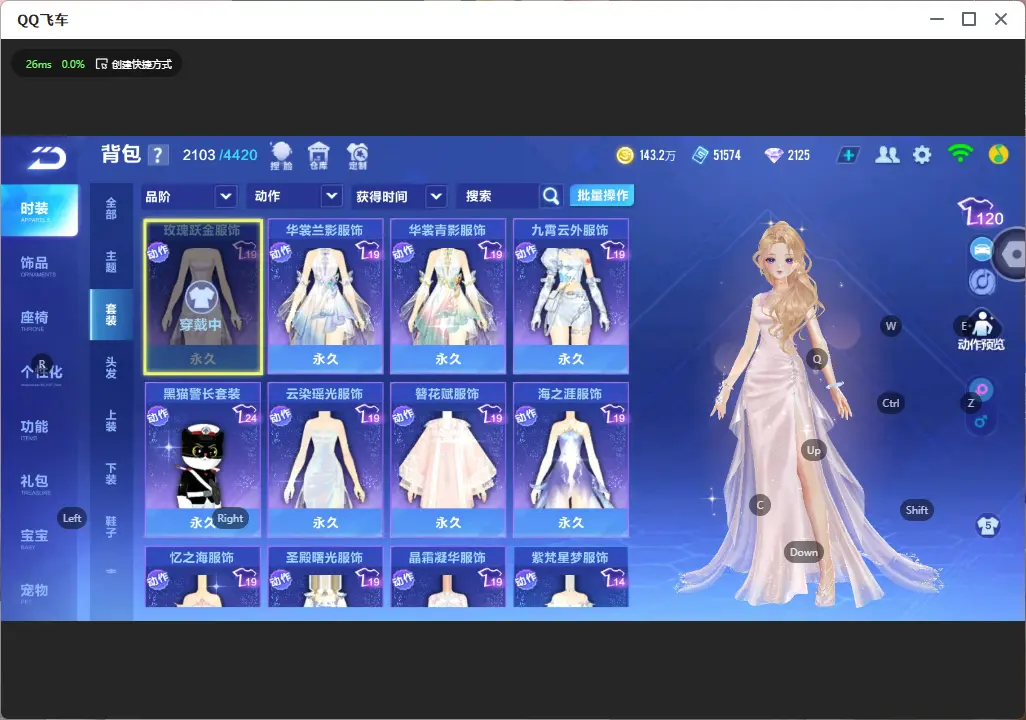This screenshot has height=720, width=1026.
Task: Select the 九霄云外服饰 outfit card
Action: 571,297
